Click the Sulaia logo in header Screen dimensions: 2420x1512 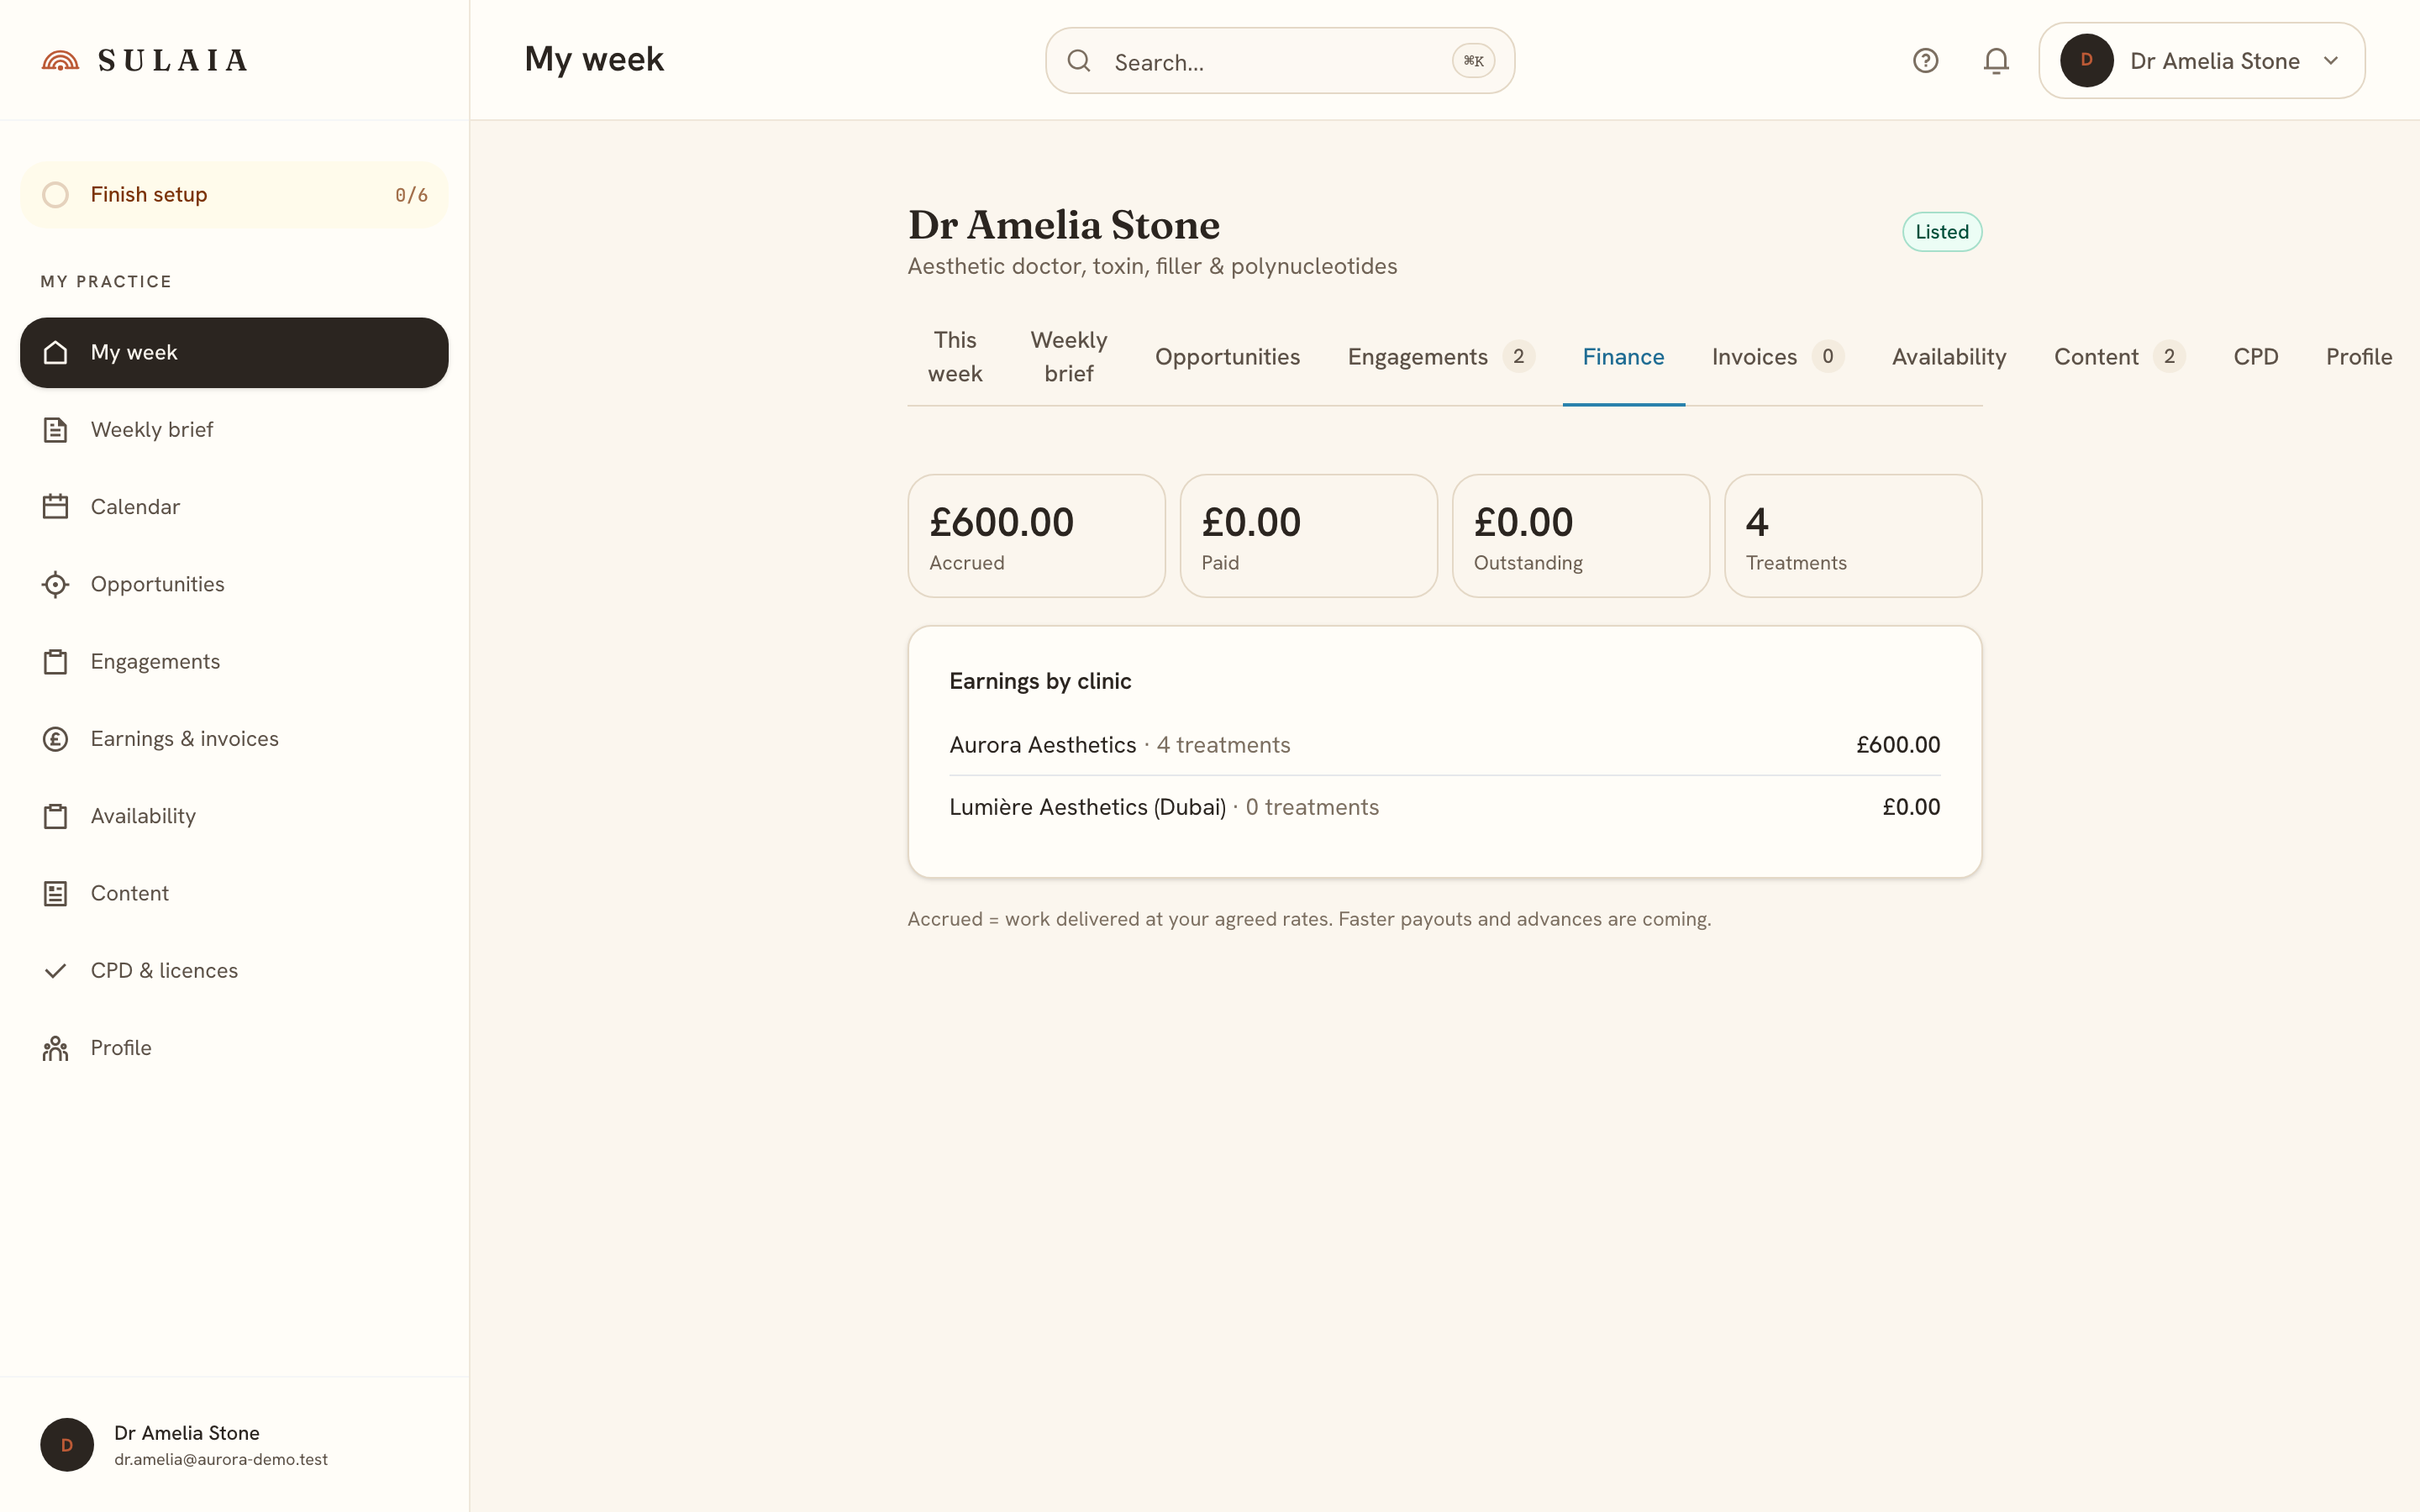pos(145,60)
